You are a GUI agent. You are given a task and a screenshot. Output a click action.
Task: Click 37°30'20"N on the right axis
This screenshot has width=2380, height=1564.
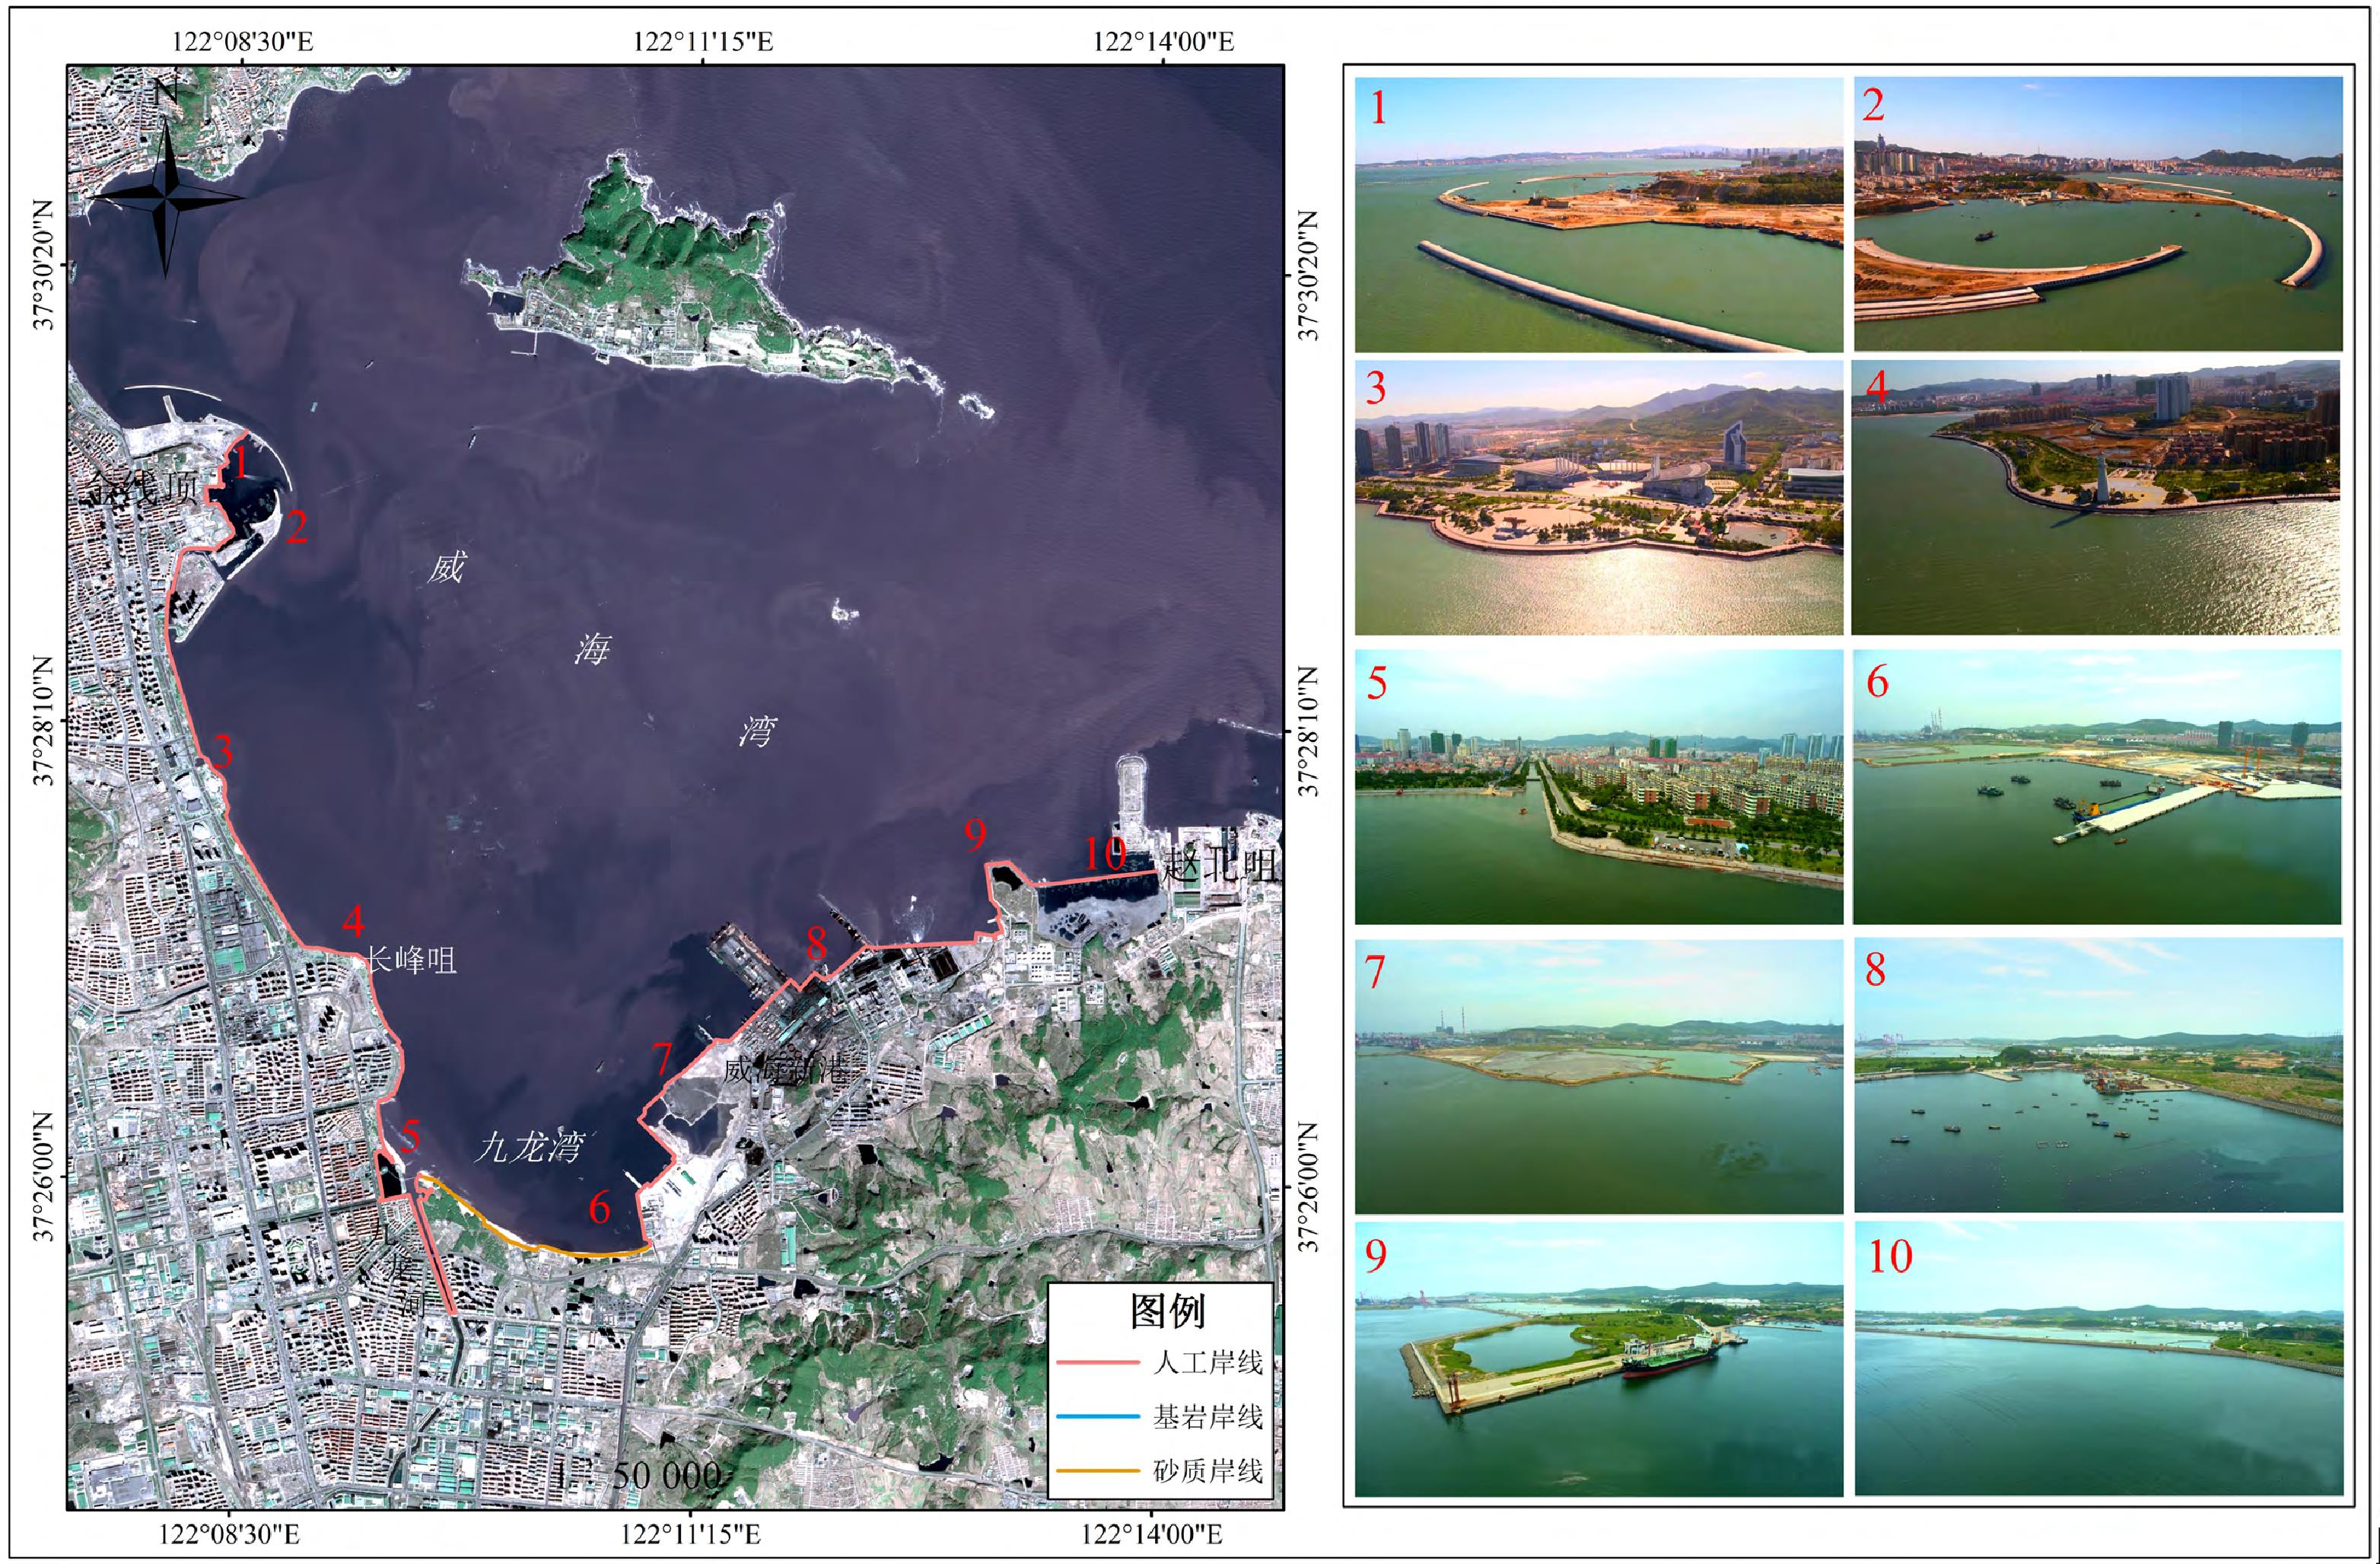[x=1308, y=276]
